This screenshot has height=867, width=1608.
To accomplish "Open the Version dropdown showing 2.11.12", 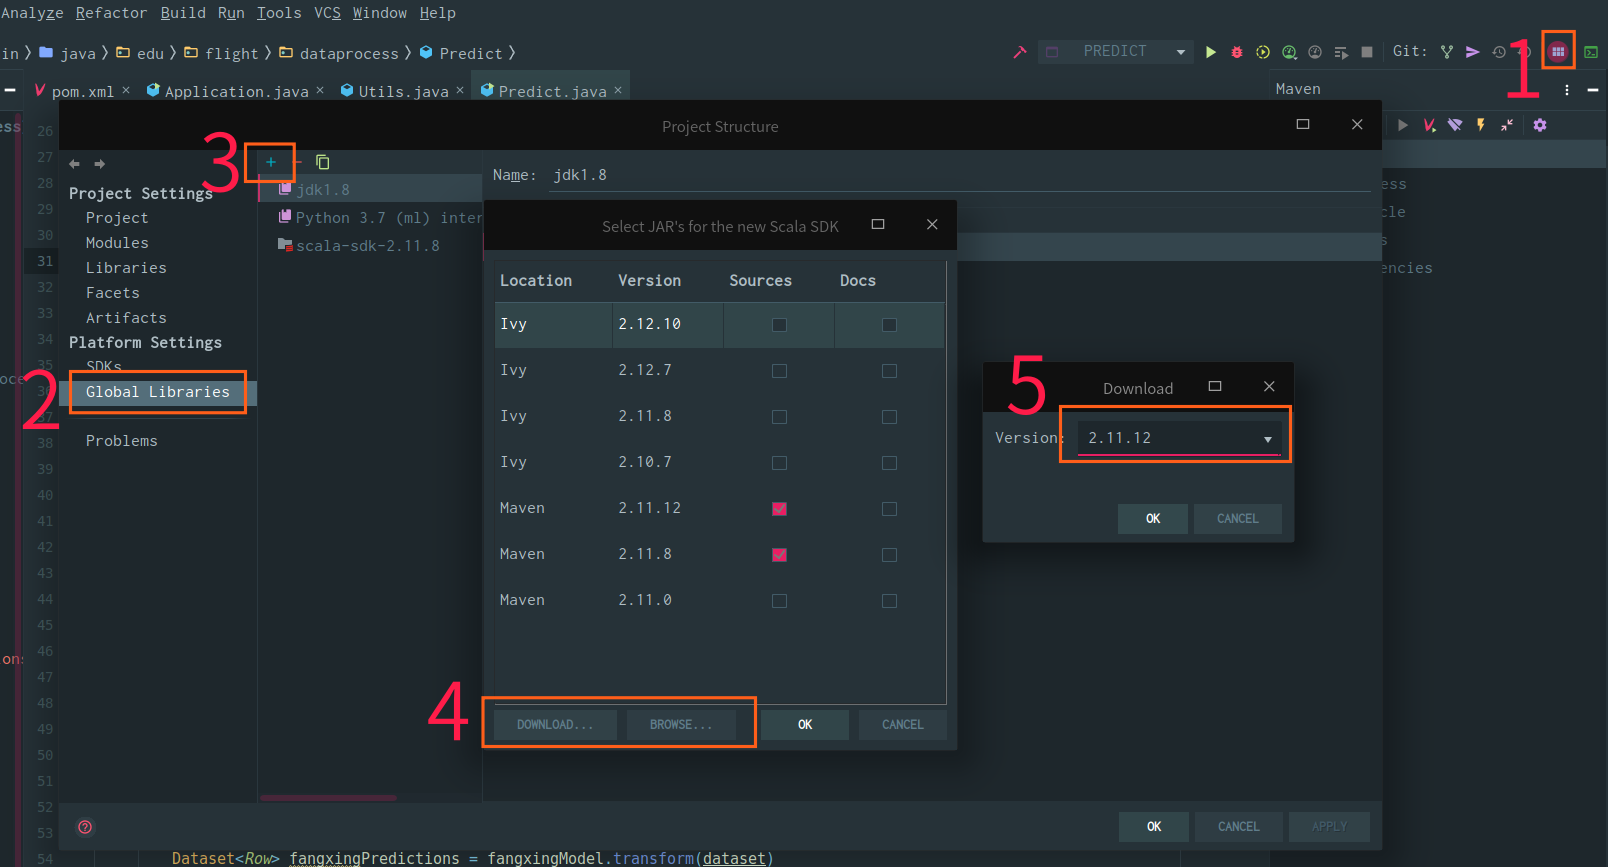I will (x=1179, y=438).
